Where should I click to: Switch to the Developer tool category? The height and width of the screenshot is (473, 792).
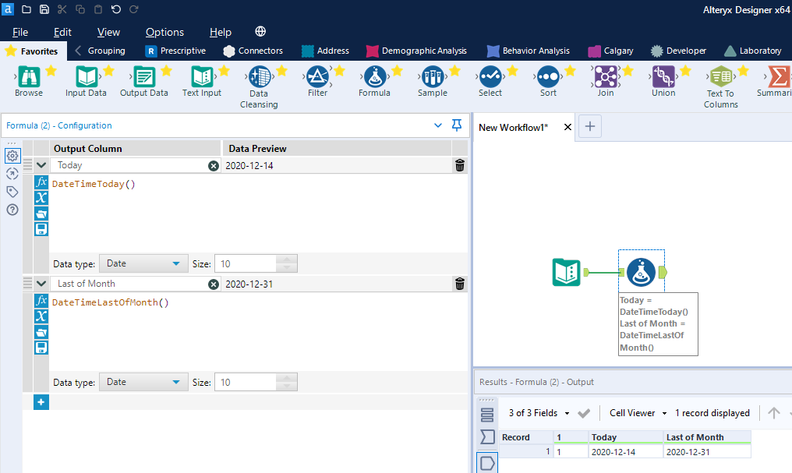coord(679,51)
